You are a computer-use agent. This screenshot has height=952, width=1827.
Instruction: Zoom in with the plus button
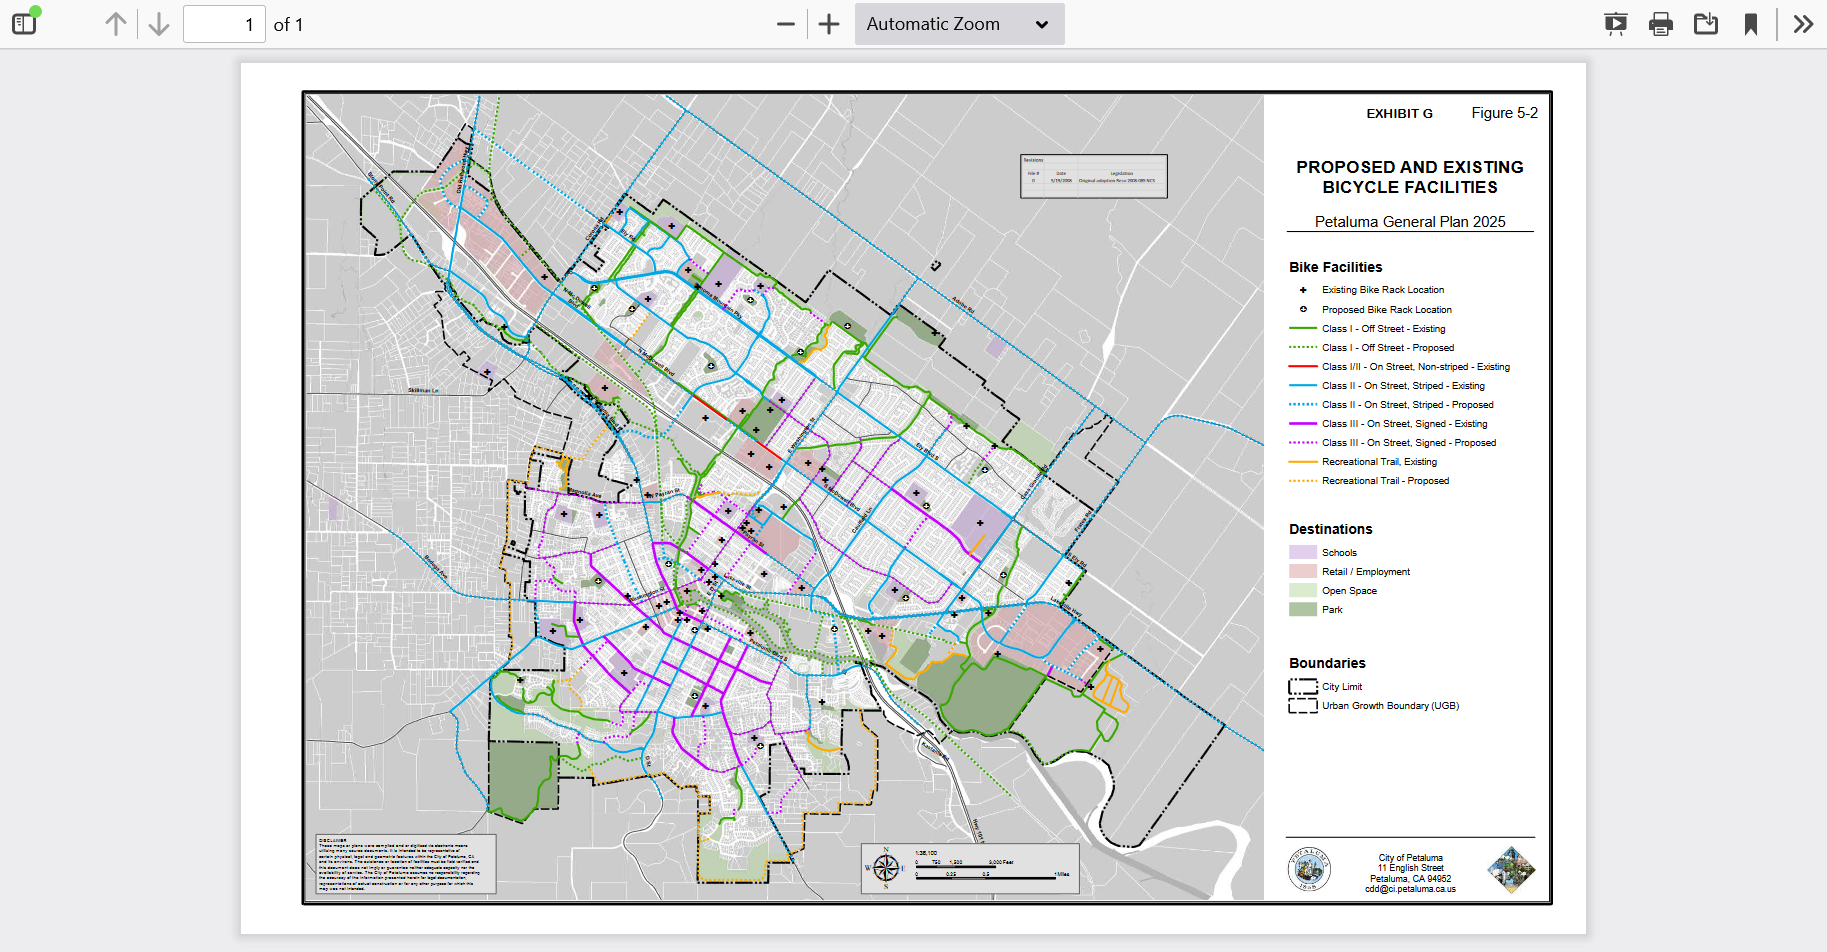pyautogui.click(x=829, y=24)
